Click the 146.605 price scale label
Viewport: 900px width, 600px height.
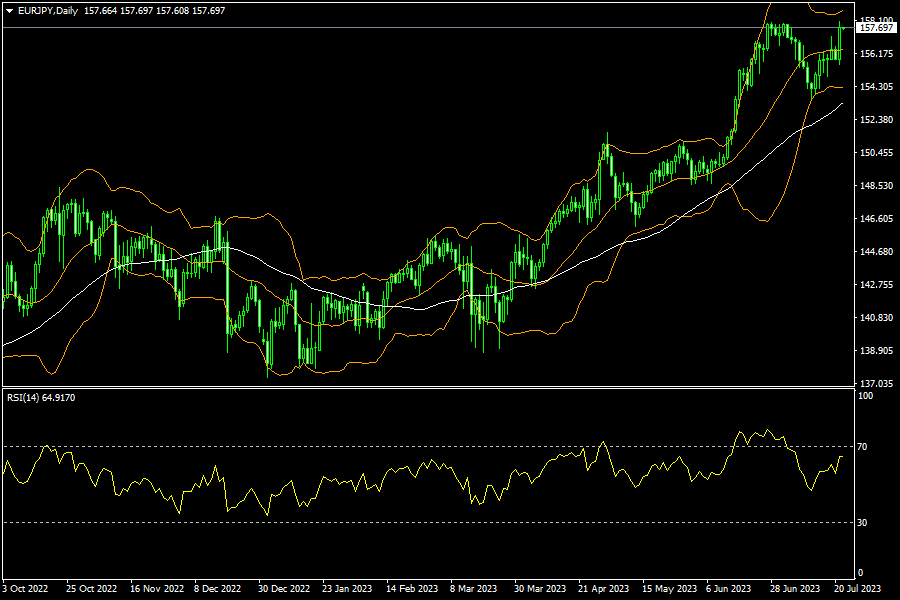pyautogui.click(x=876, y=219)
